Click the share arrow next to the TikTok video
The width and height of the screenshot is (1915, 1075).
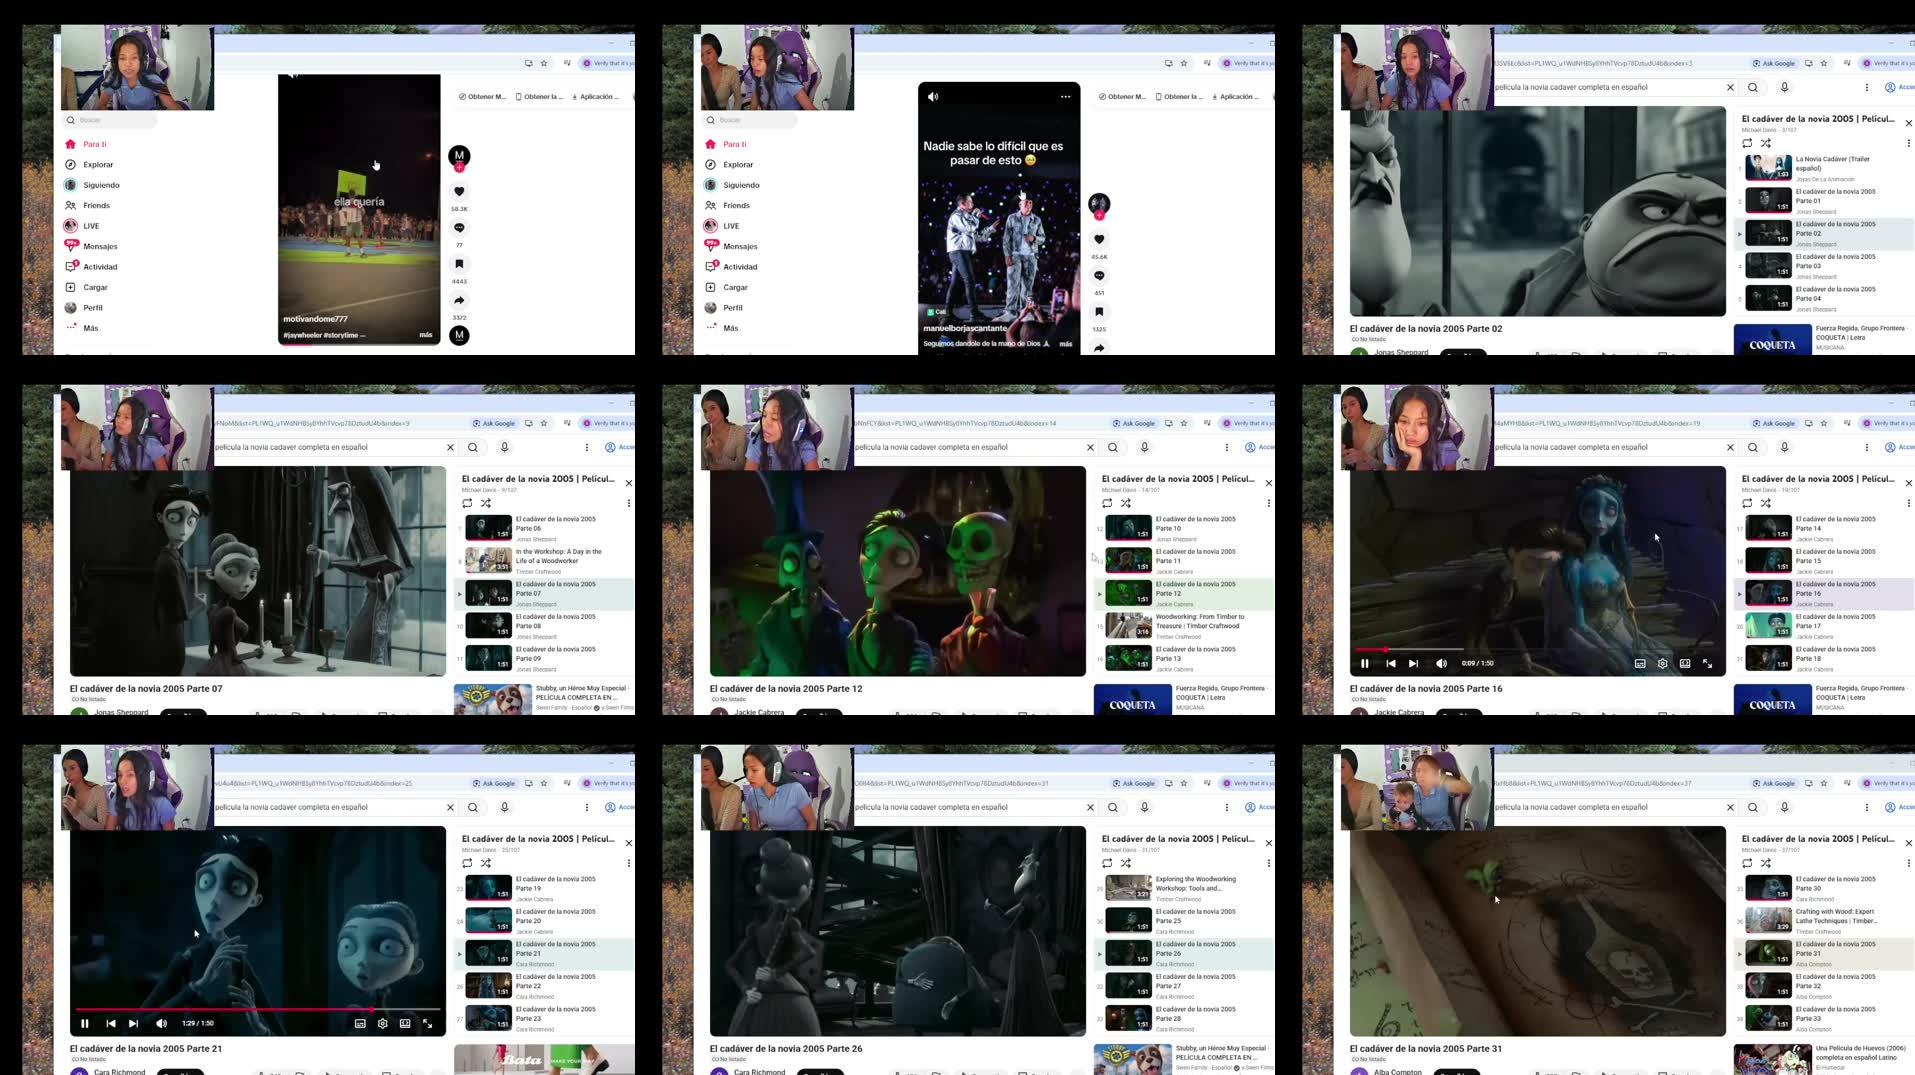[x=459, y=299]
